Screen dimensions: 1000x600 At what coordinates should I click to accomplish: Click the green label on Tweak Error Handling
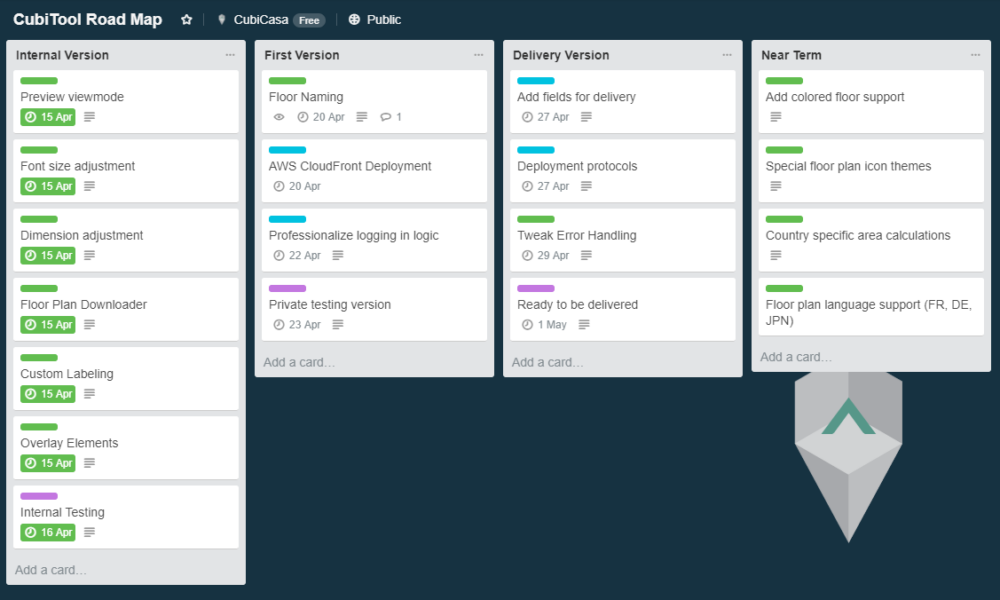536,219
